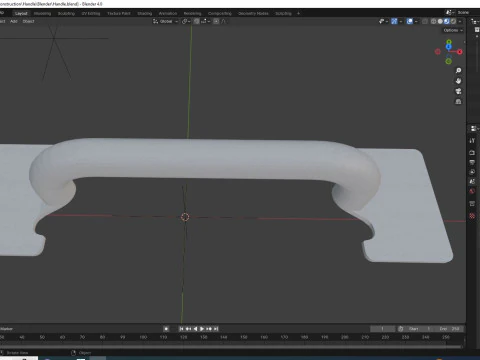Open the Output properties tab
This screenshot has width=480, height=360.
pyautogui.click(x=472, y=162)
